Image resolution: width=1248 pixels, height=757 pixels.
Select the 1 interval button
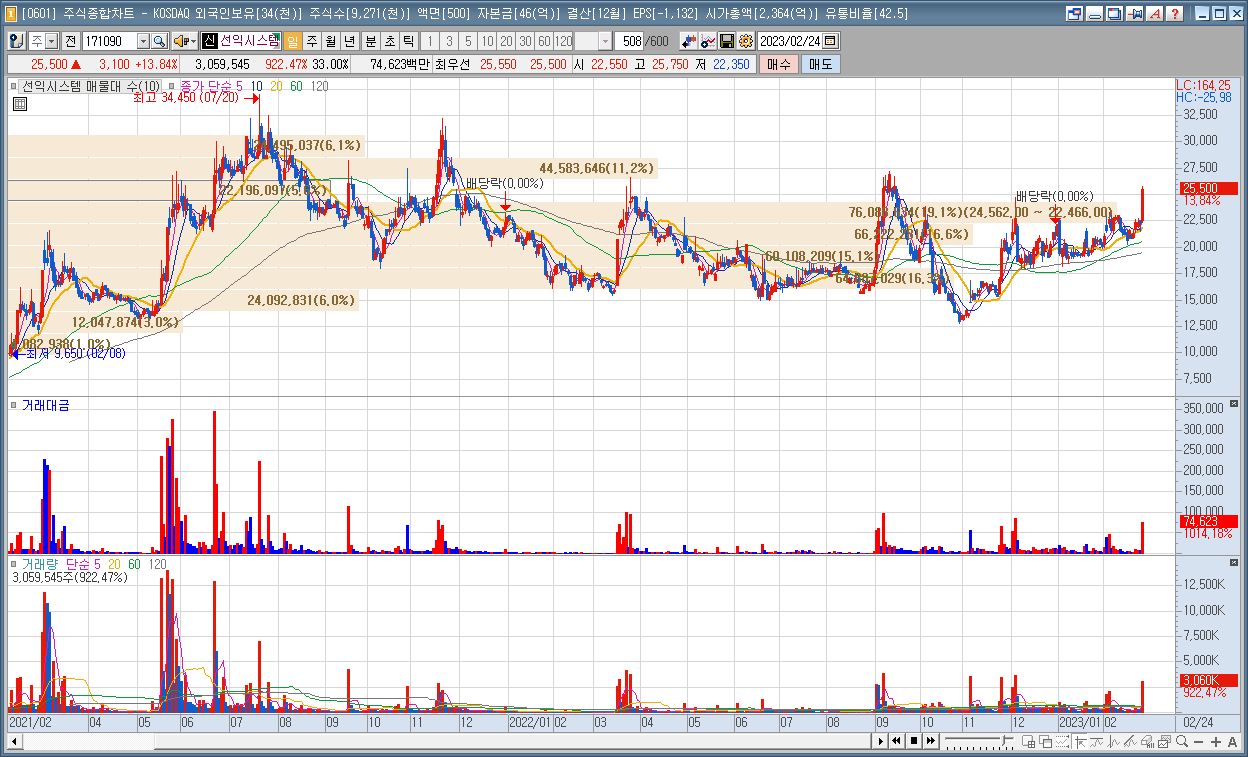[430, 41]
